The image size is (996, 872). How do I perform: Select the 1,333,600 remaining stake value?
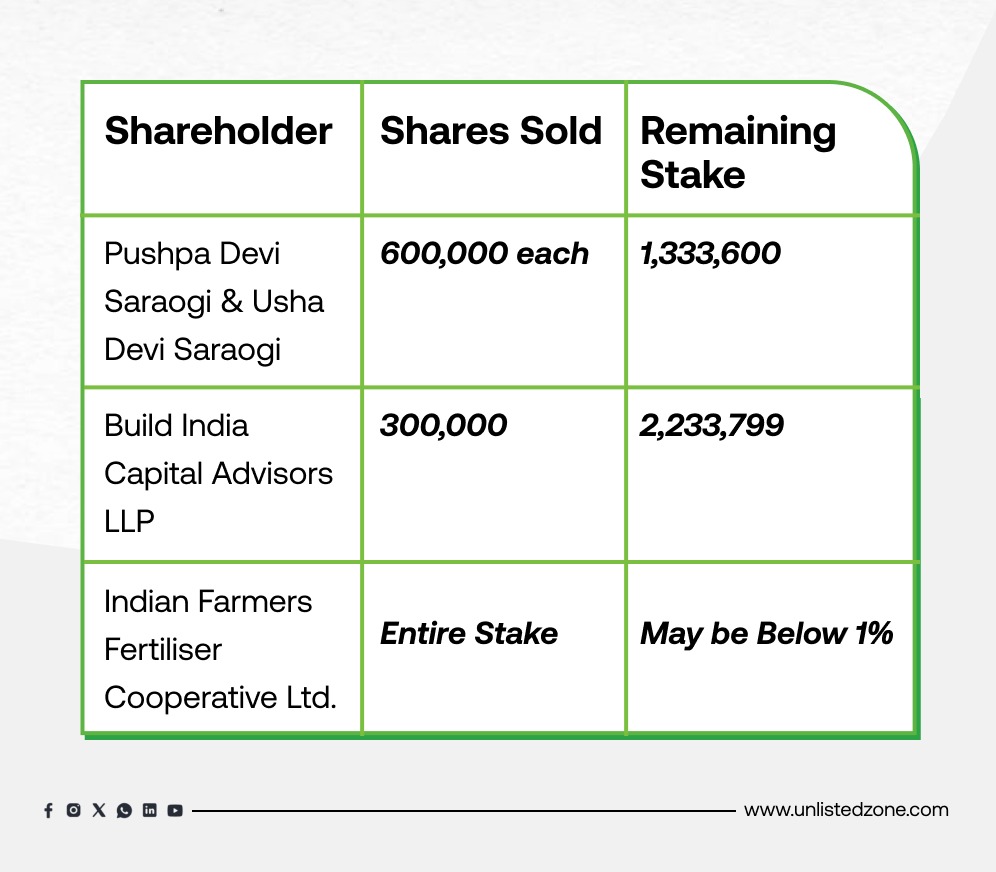click(711, 254)
